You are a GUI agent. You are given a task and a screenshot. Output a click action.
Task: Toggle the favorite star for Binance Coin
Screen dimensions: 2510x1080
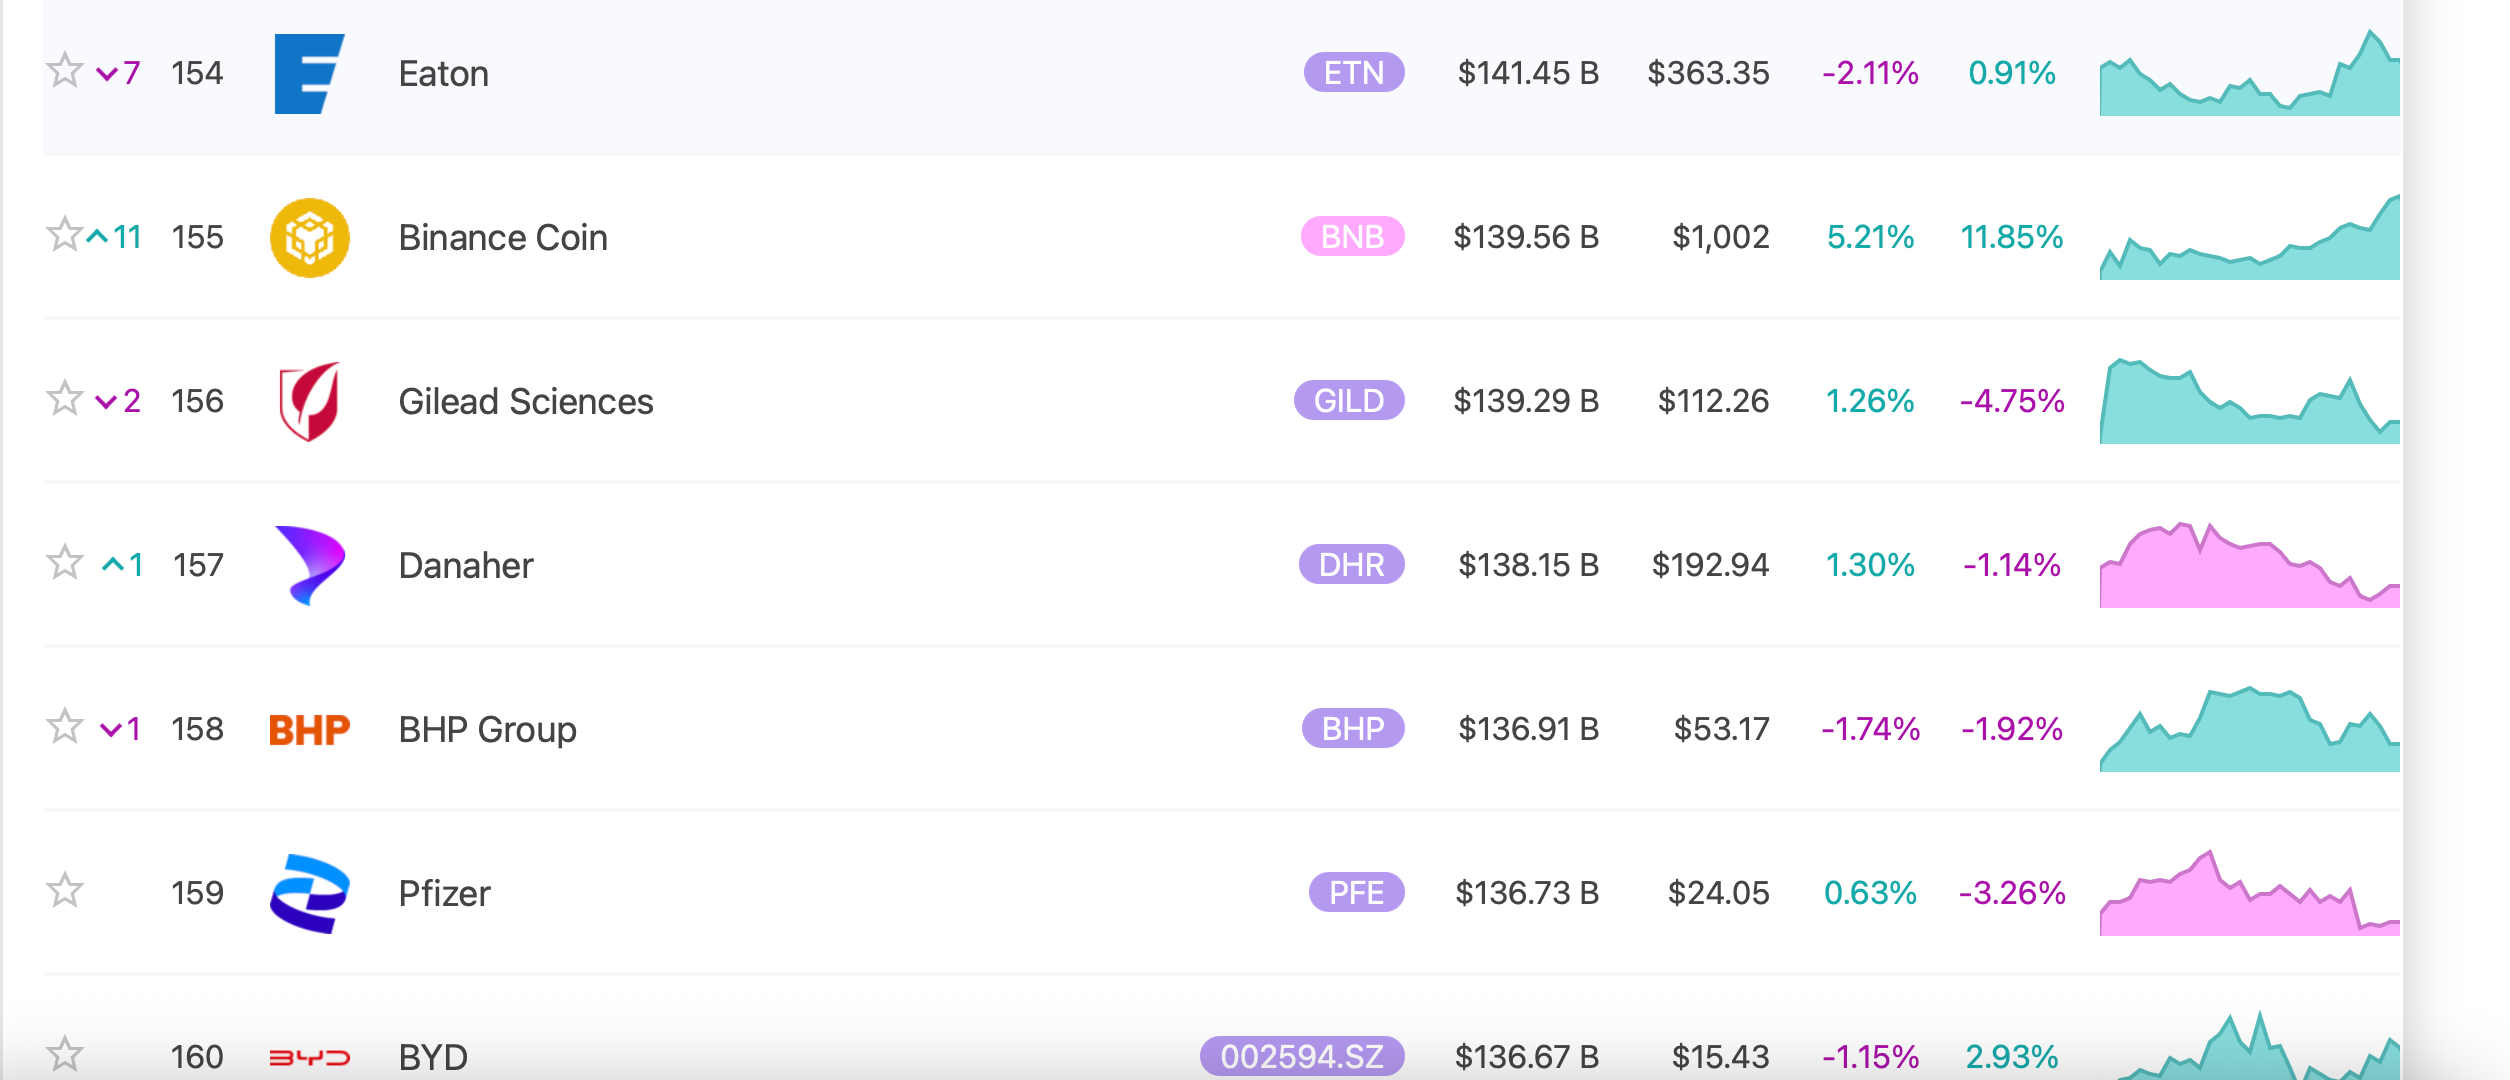(x=65, y=235)
